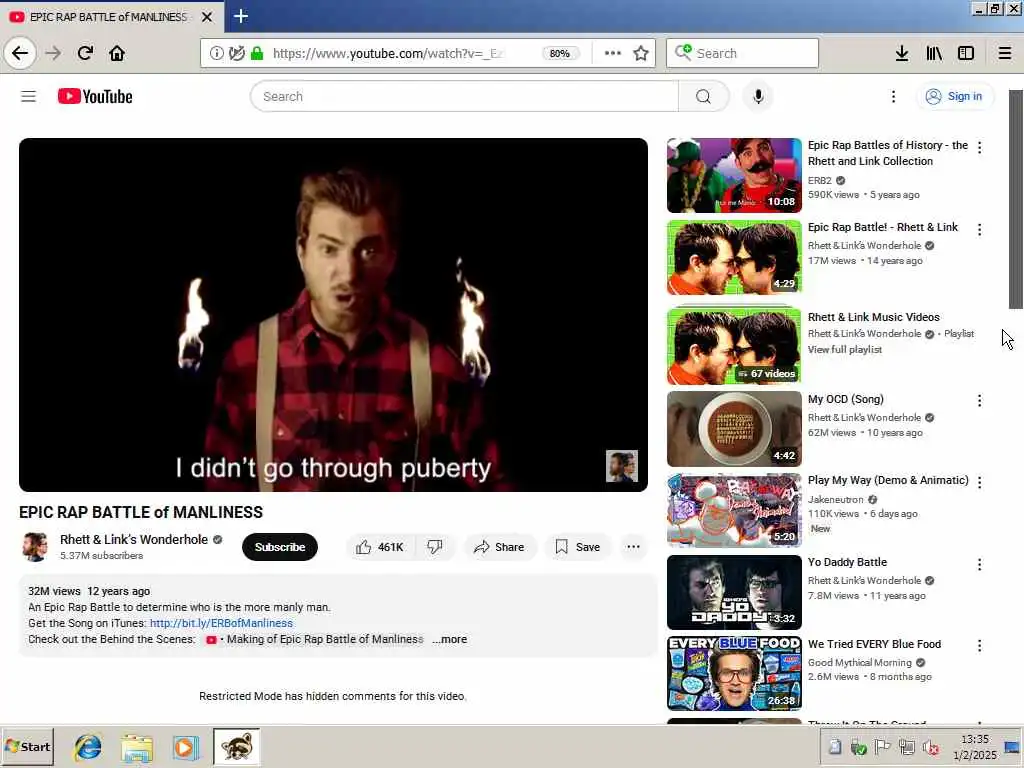Click View full playlist
The image size is (1024, 768).
point(844,349)
